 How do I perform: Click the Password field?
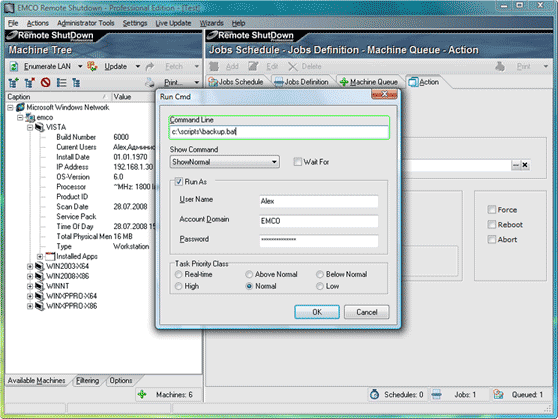(x=319, y=240)
